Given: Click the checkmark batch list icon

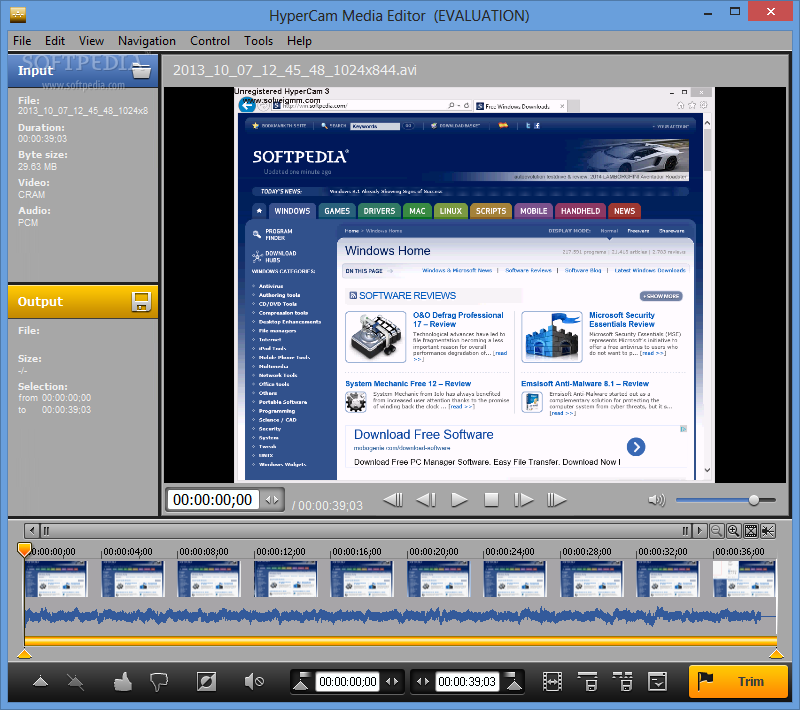Looking at the screenshot, I should [657, 681].
